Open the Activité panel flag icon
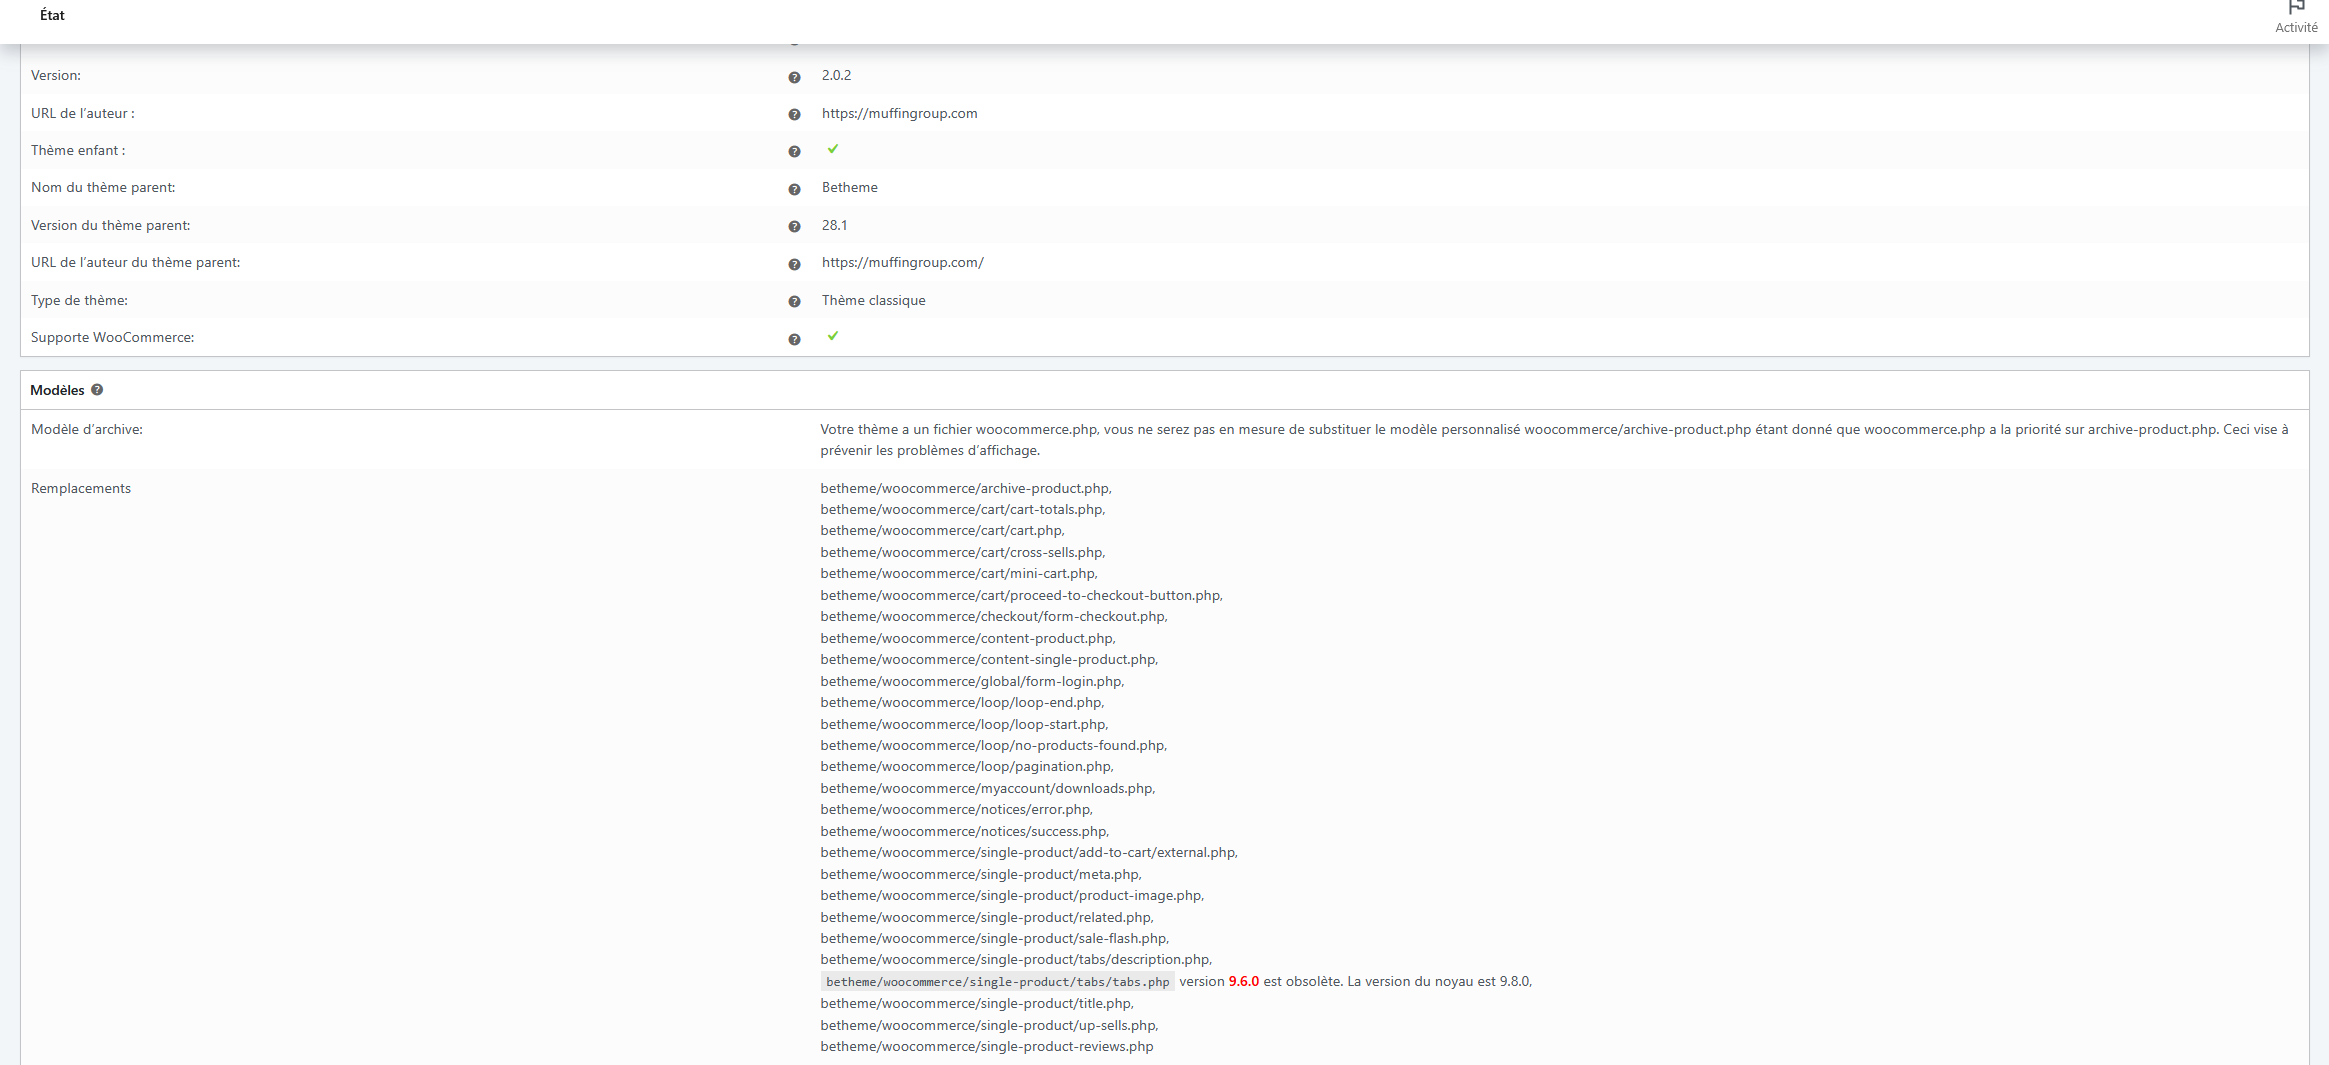The width and height of the screenshot is (2329, 1065). pyautogui.click(x=2296, y=8)
